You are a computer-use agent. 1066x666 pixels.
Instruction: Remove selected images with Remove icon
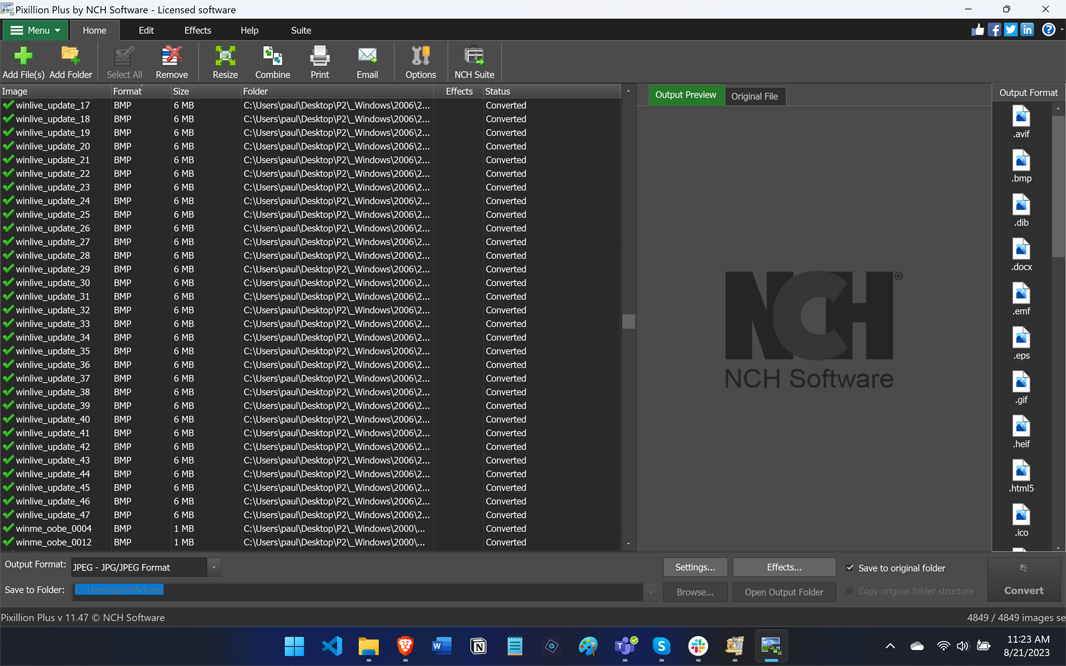(x=172, y=61)
